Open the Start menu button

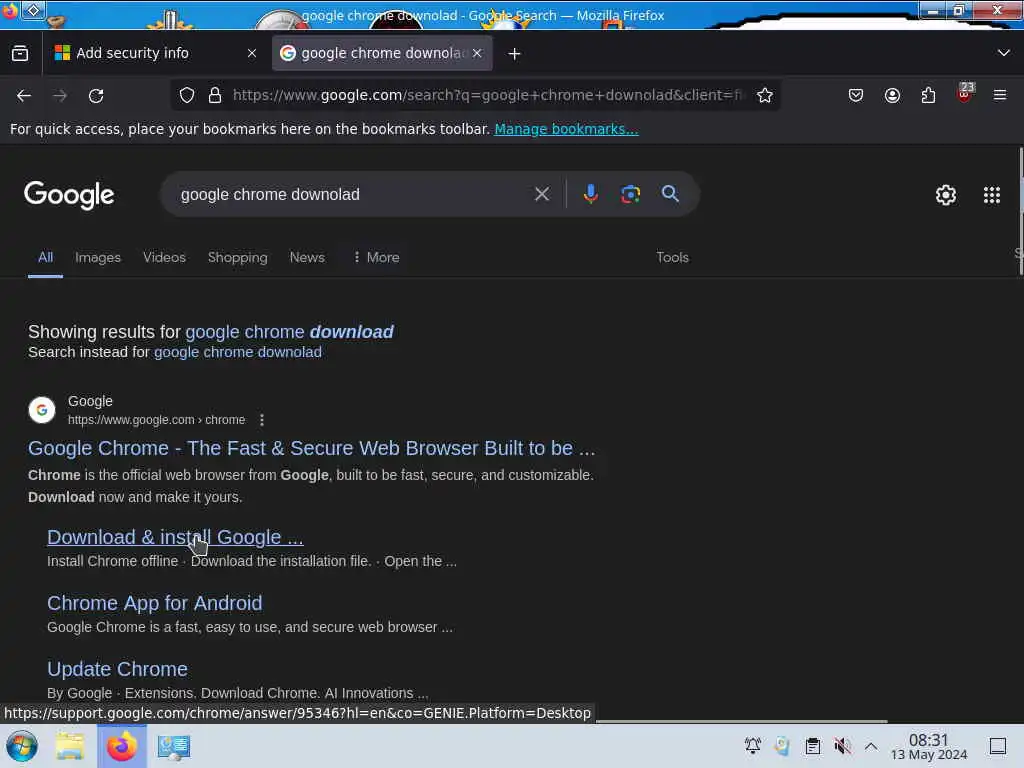[x=22, y=746]
